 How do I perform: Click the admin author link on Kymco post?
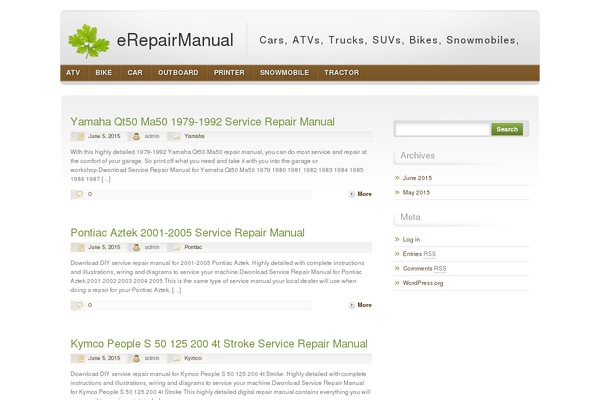tap(152, 358)
